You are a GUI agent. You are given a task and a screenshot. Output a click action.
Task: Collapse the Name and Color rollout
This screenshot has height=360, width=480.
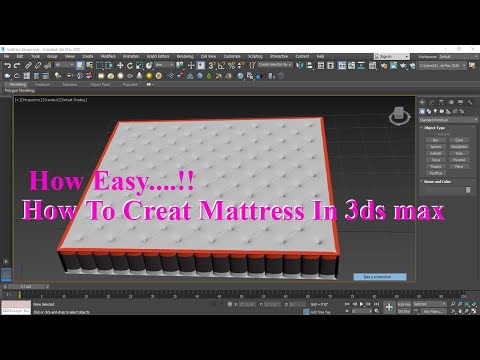437,182
